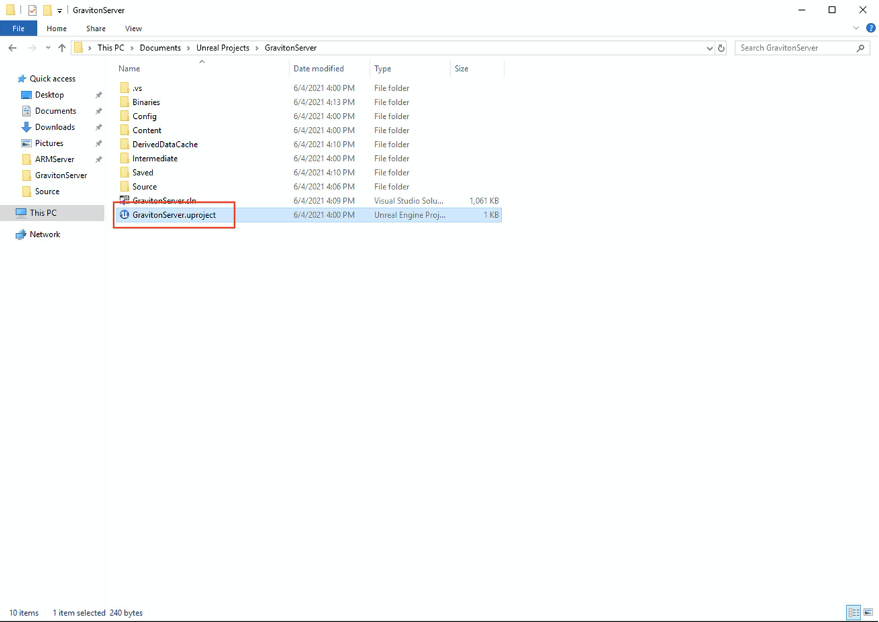
Task: Expand the Quick Access Toolbar customization dropdown
Action: (x=58, y=10)
